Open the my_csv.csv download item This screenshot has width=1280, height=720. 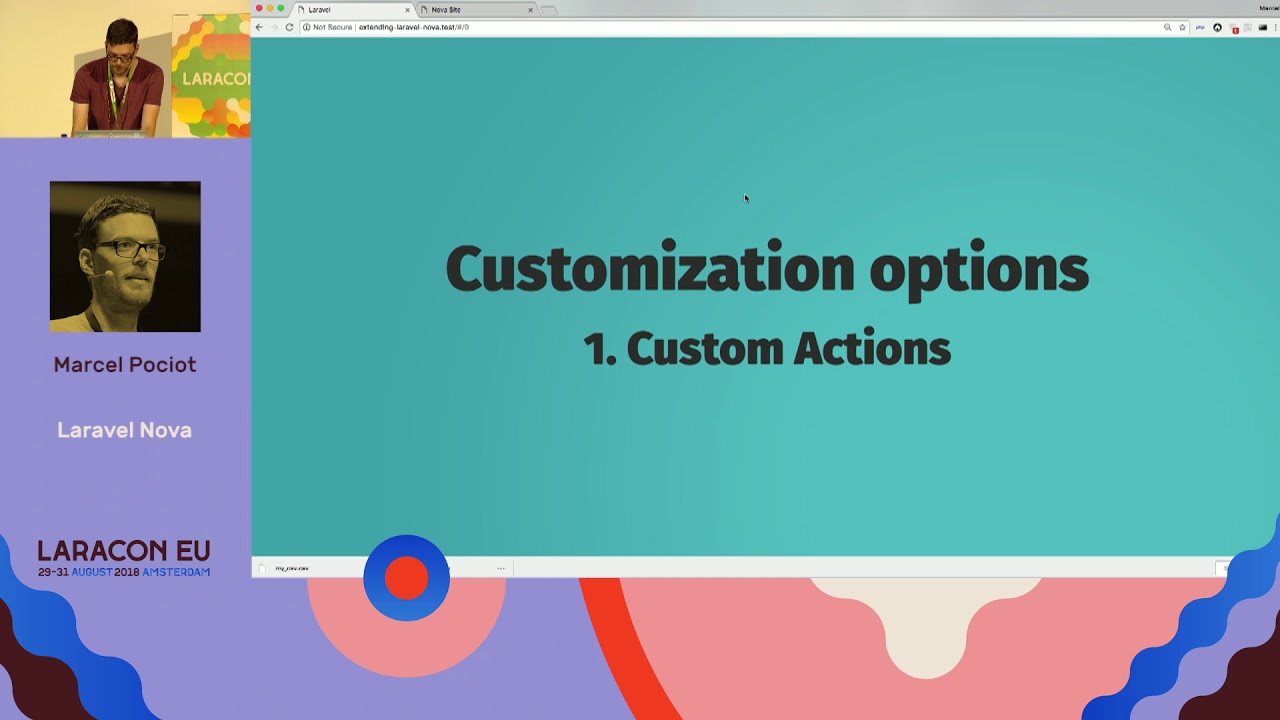(x=292, y=568)
